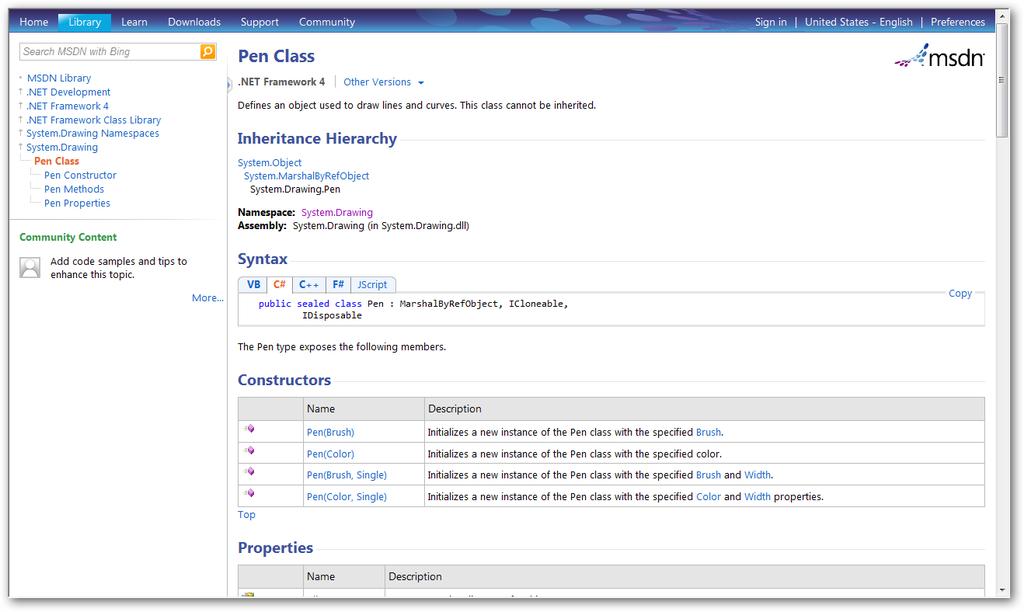Open System.Object hierarchy link

coord(270,163)
